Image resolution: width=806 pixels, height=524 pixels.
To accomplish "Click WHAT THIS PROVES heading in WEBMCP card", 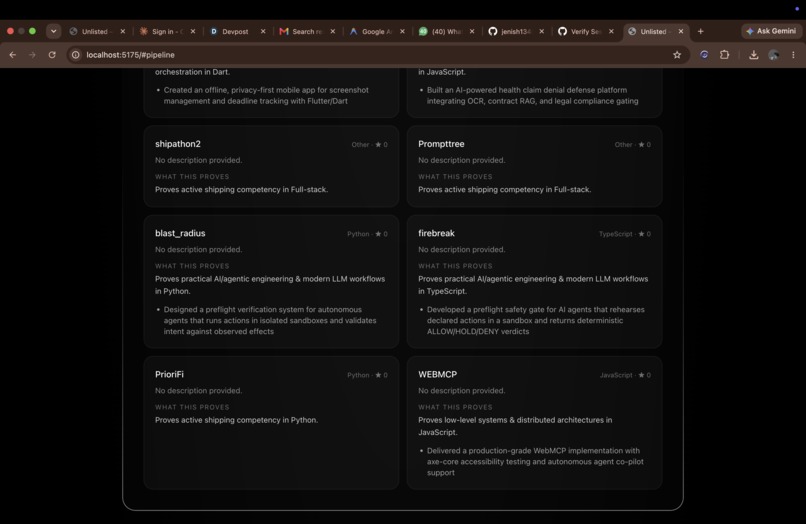I will [x=455, y=407].
